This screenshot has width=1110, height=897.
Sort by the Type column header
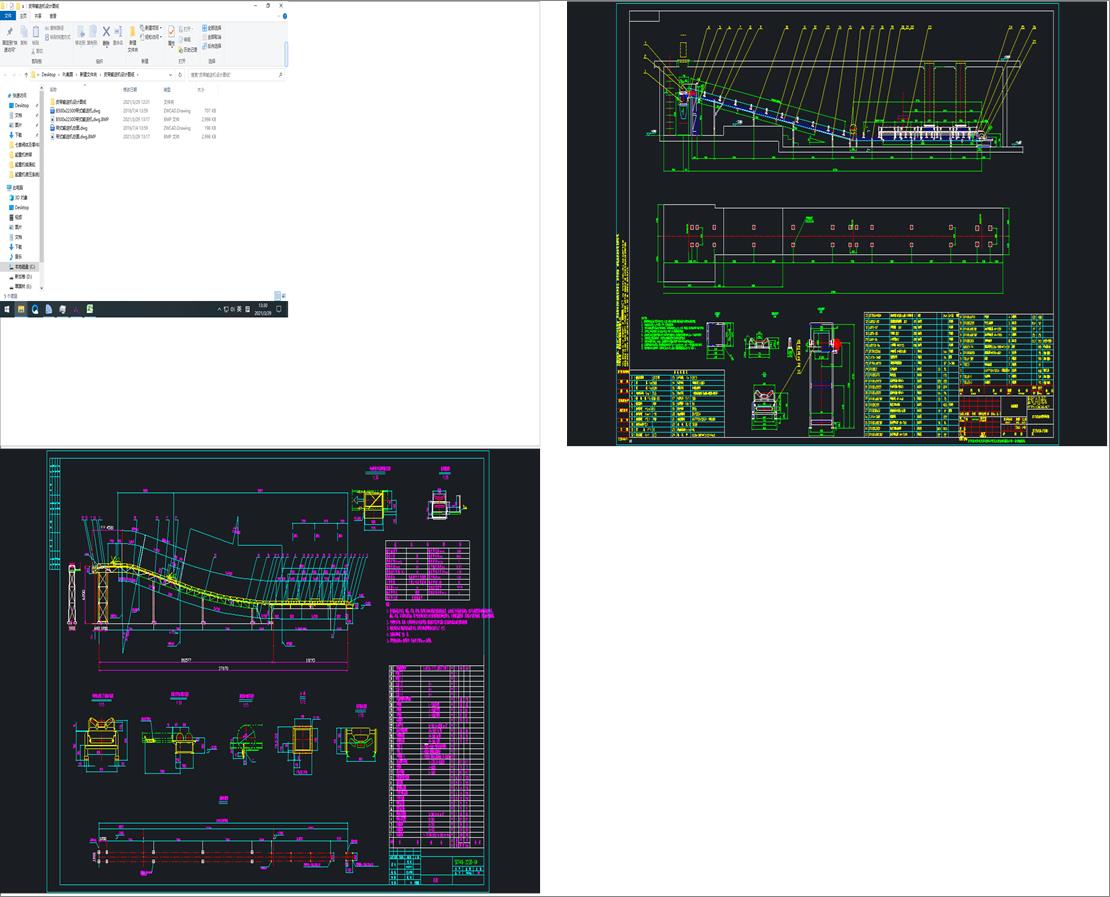coord(168,90)
